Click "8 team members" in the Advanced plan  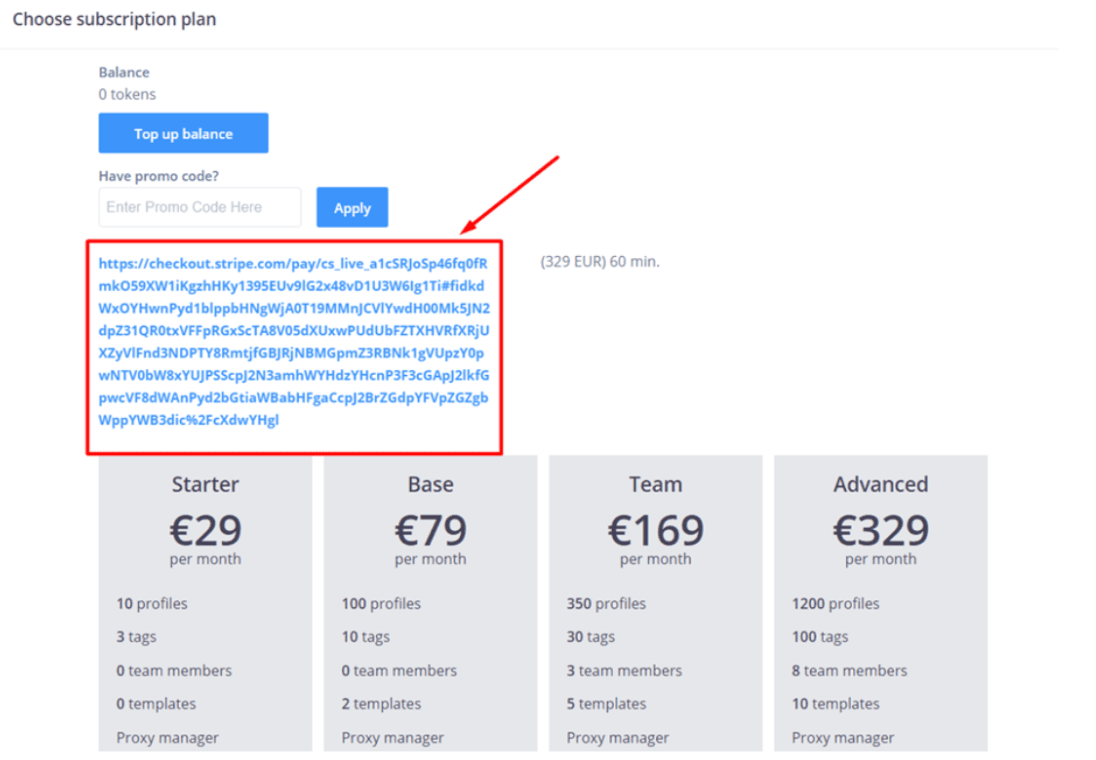tap(849, 670)
